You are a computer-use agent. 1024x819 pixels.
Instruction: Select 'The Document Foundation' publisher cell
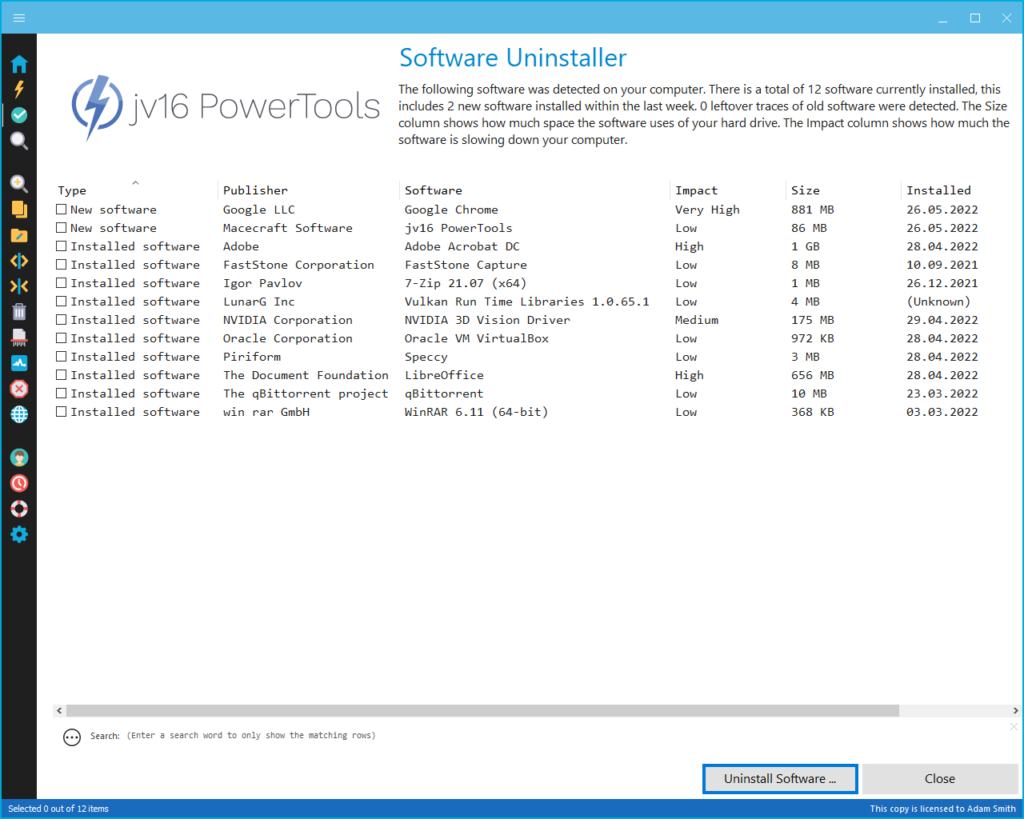[x=306, y=375]
